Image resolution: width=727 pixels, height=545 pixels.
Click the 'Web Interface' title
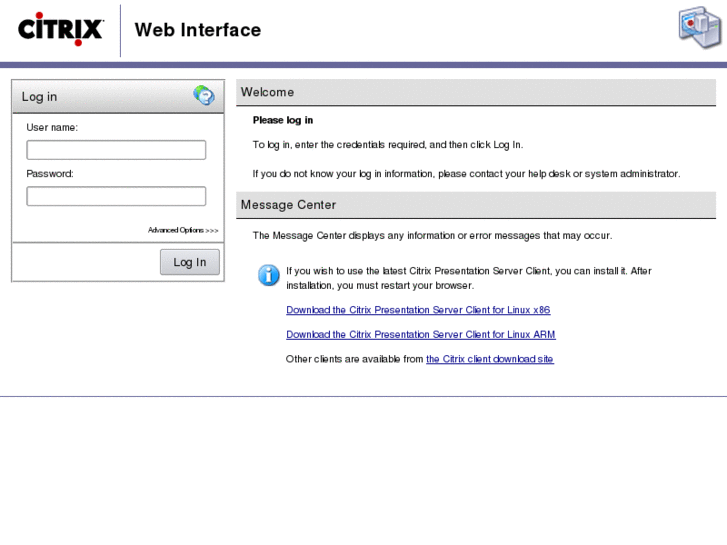[x=198, y=30]
